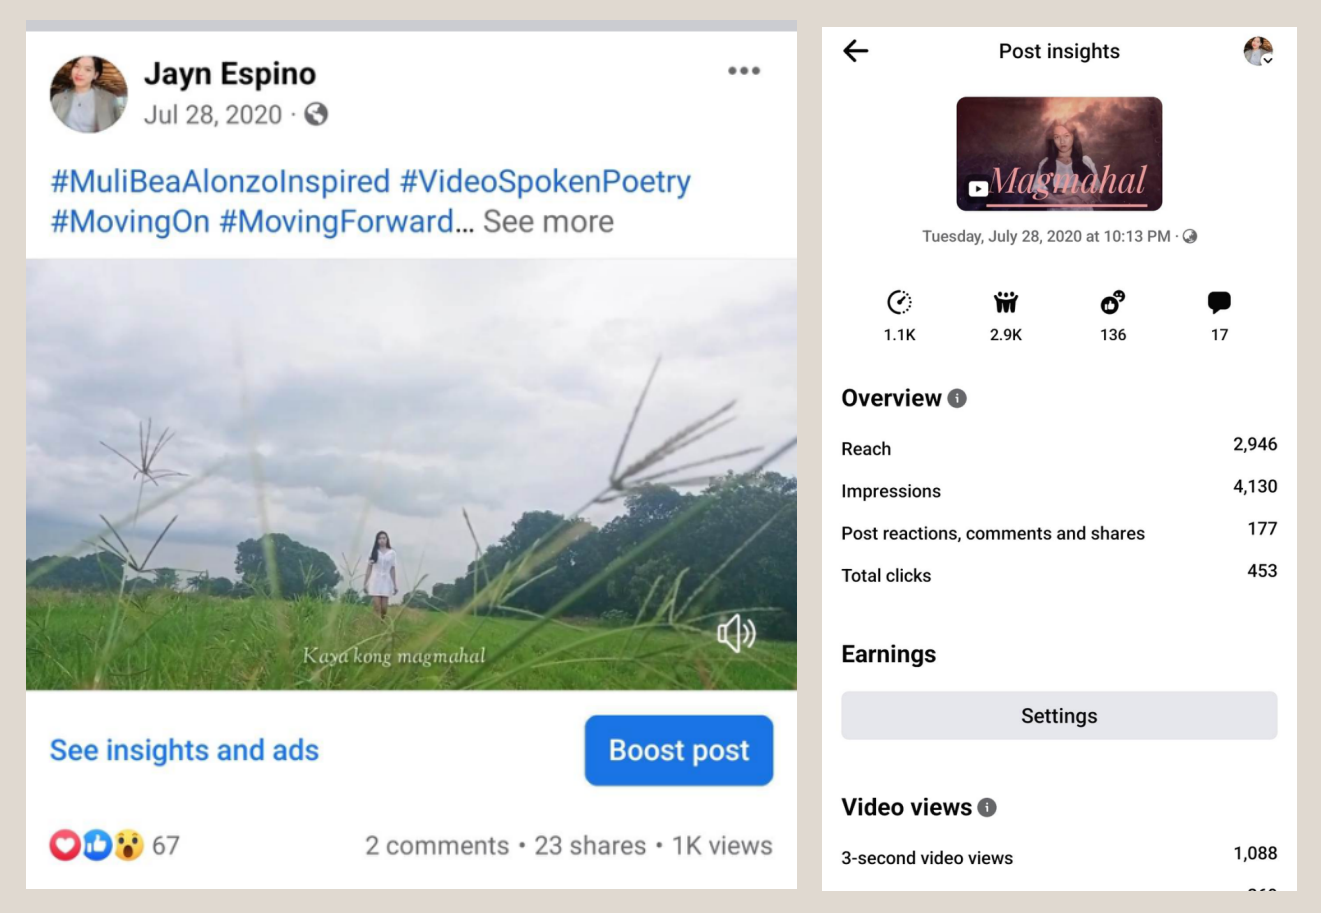Select 3-second video views value 1,088
This screenshot has width=1321, height=913.
[1255, 853]
